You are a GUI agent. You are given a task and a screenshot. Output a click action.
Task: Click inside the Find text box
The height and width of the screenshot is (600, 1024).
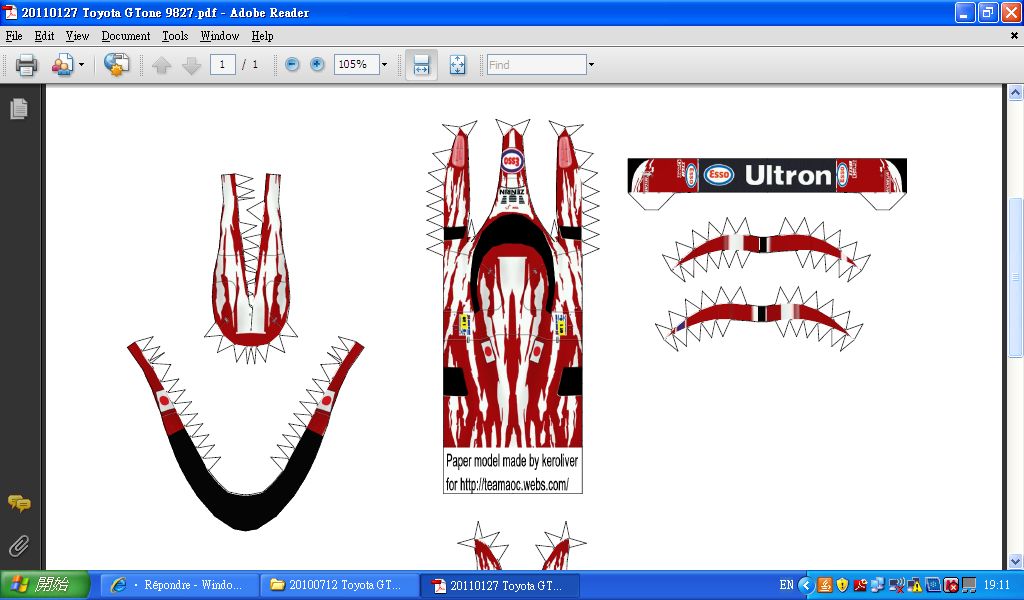tap(536, 65)
